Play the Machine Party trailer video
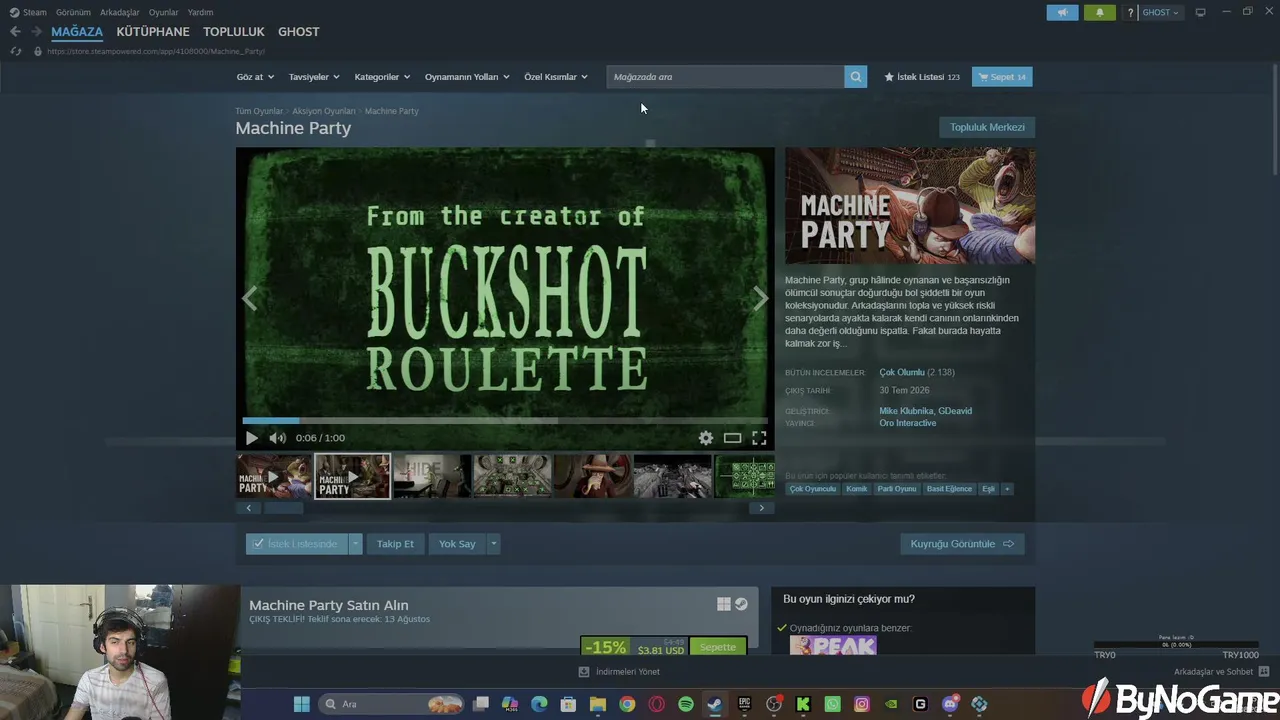This screenshot has height=720, width=1280. coord(251,438)
